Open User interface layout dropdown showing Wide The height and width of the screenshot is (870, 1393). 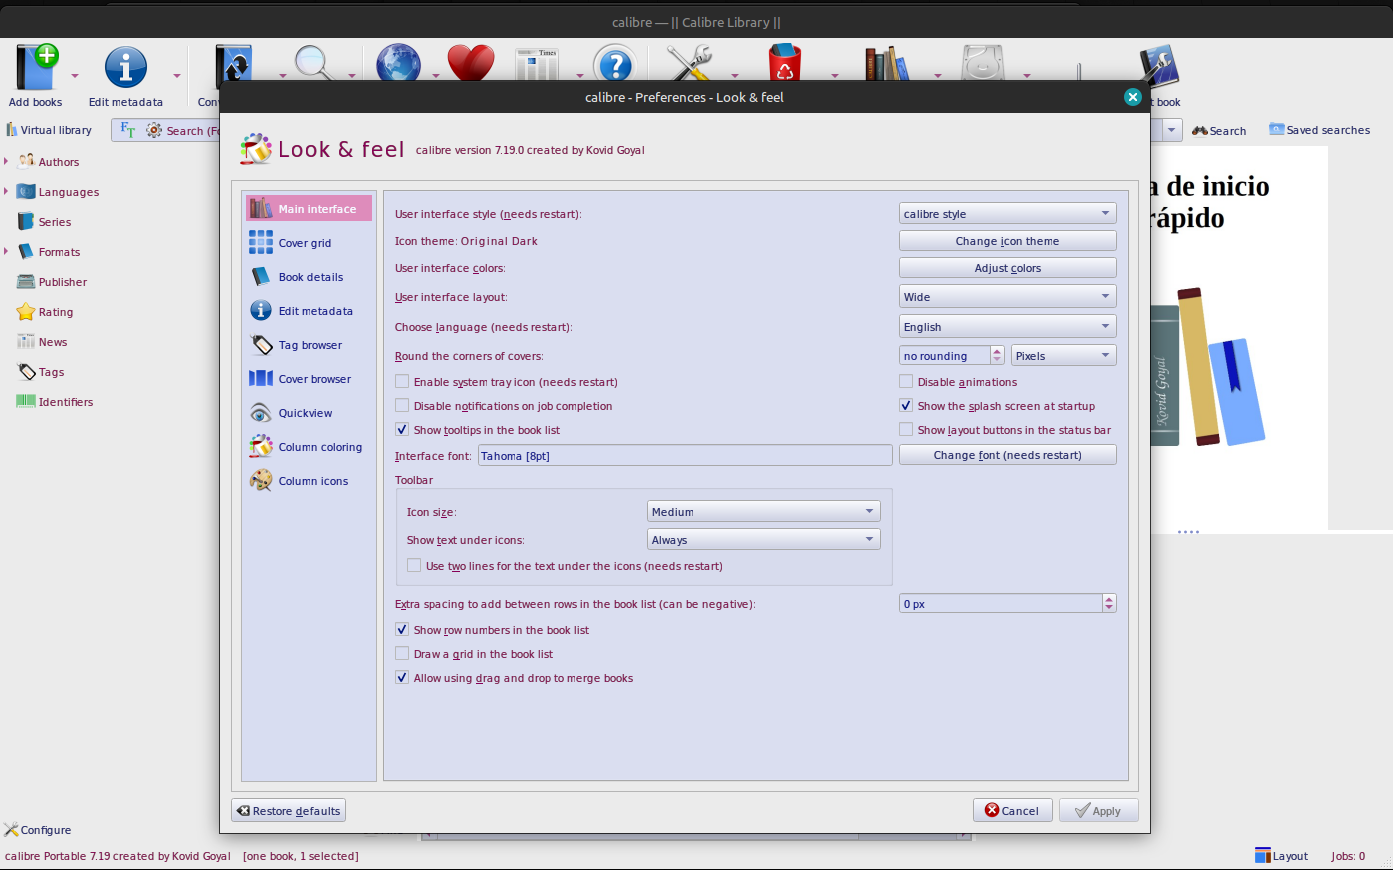pyautogui.click(x=1007, y=297)
